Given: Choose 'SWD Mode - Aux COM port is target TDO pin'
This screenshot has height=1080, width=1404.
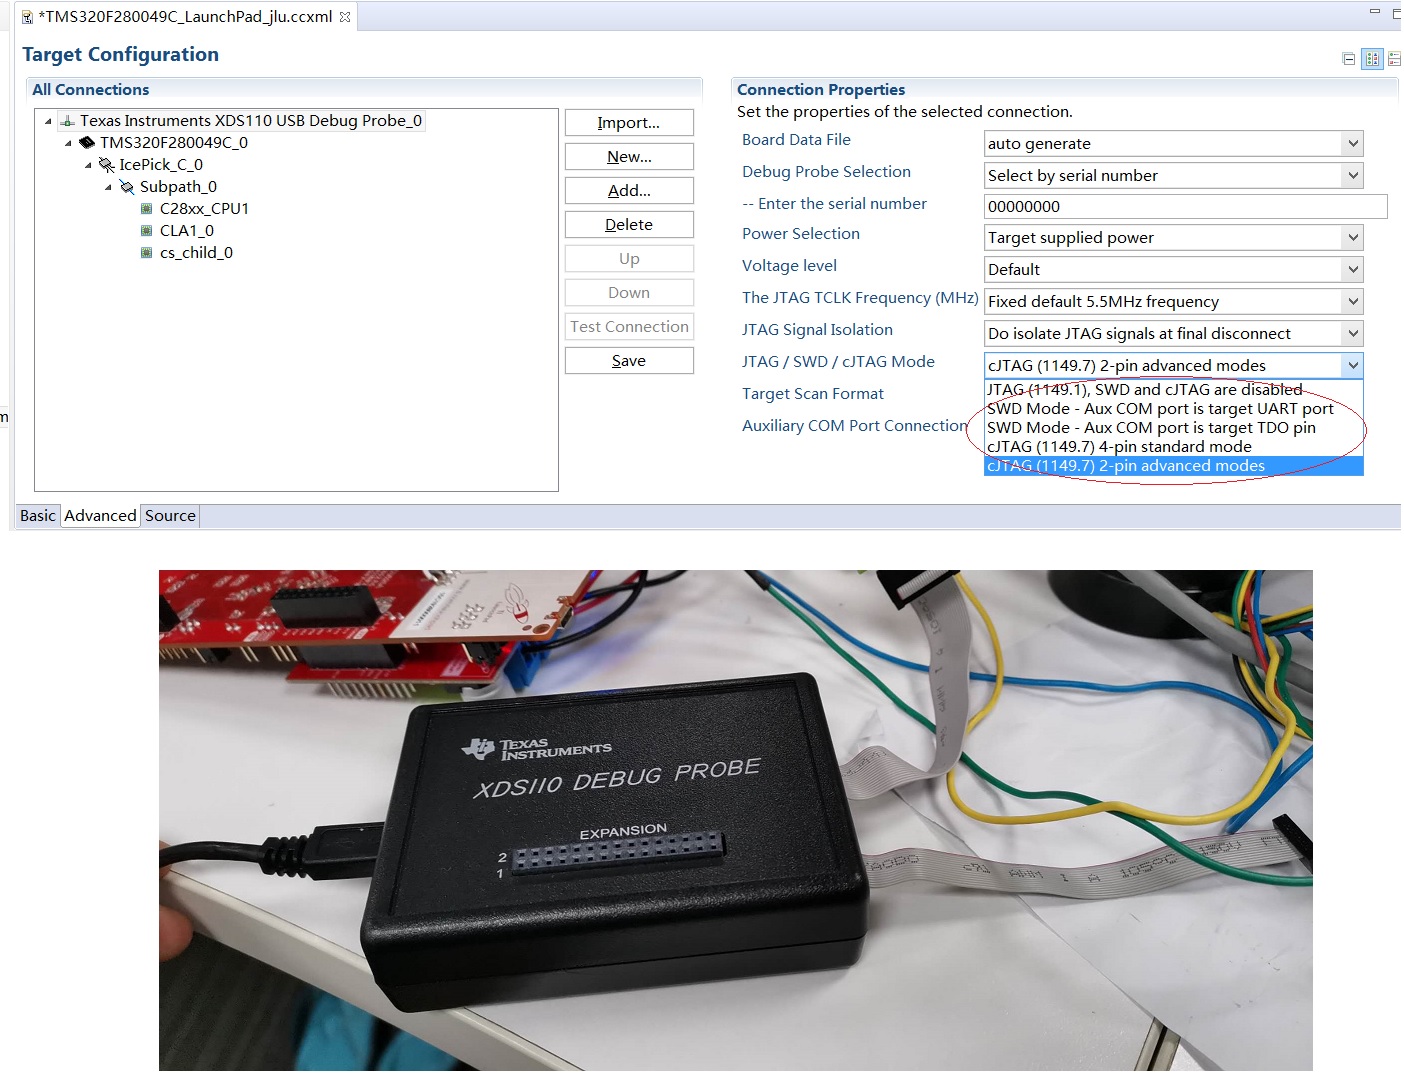Looking at the screenshot, I should (1174, 428).
